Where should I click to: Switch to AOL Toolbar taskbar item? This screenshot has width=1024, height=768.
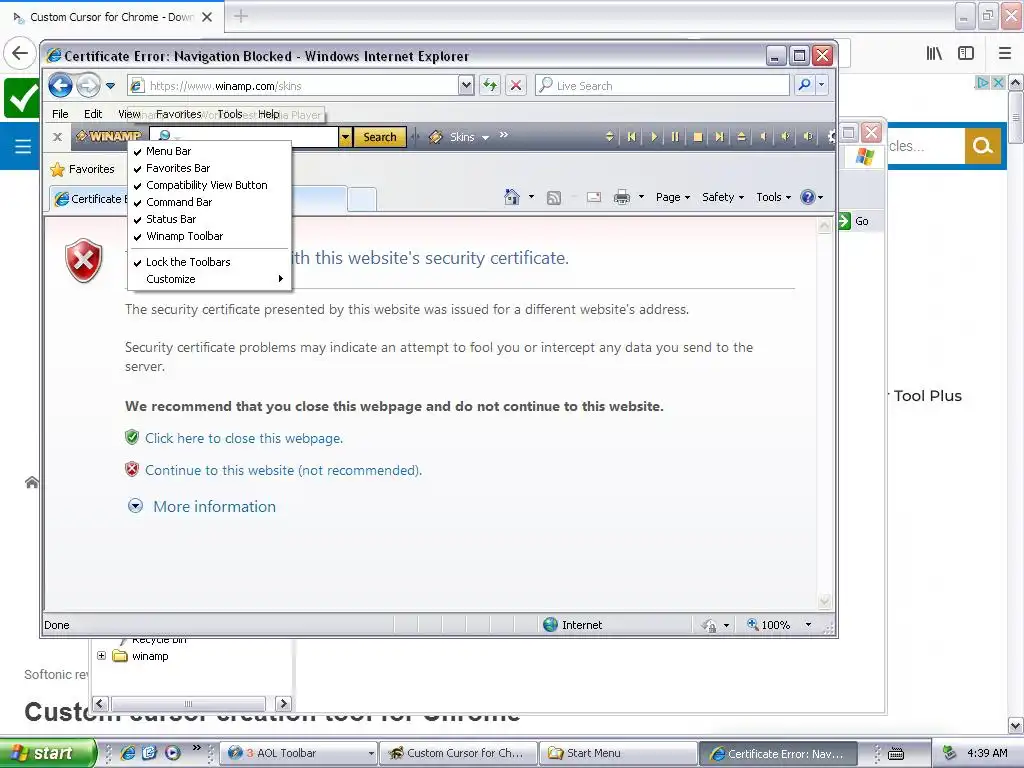(299, 753)
